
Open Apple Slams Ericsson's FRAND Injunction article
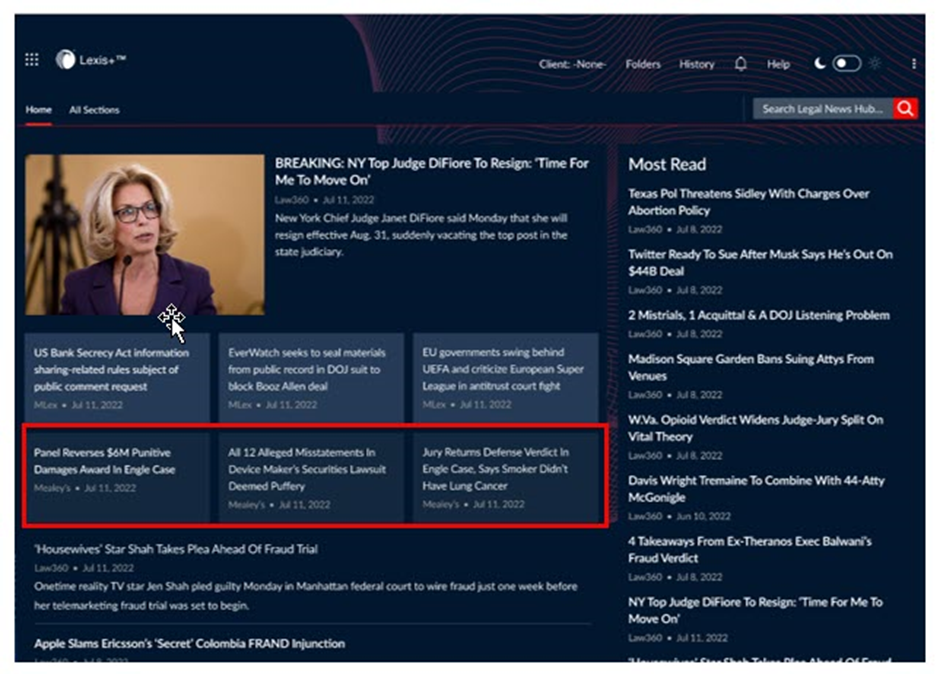coord(189,644)
